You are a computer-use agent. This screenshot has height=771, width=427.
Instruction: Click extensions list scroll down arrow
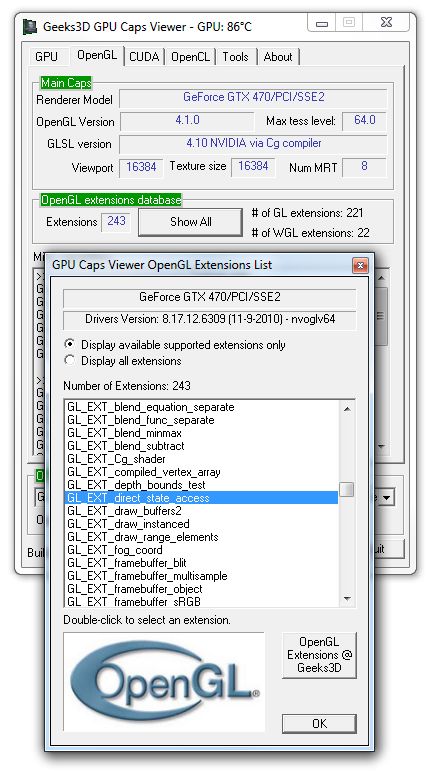point(347,598)
